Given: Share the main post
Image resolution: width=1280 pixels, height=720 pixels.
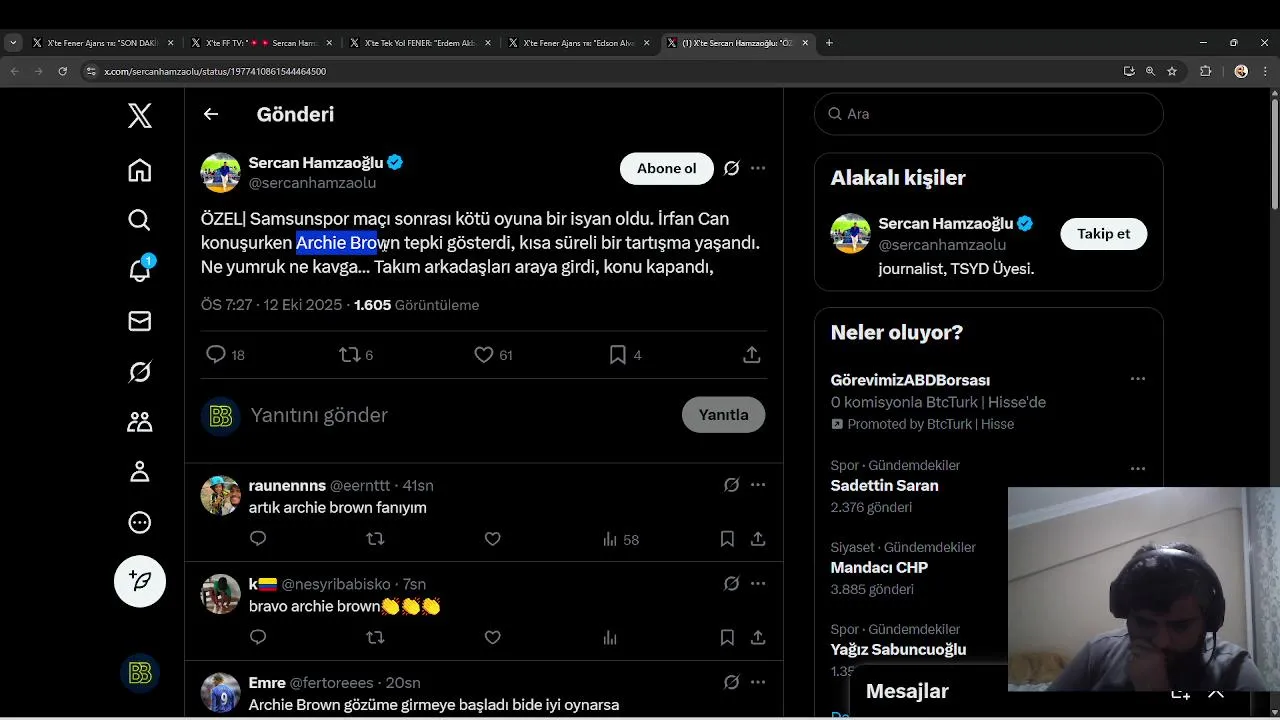Looking at the screenshot, I should point(752,355).
